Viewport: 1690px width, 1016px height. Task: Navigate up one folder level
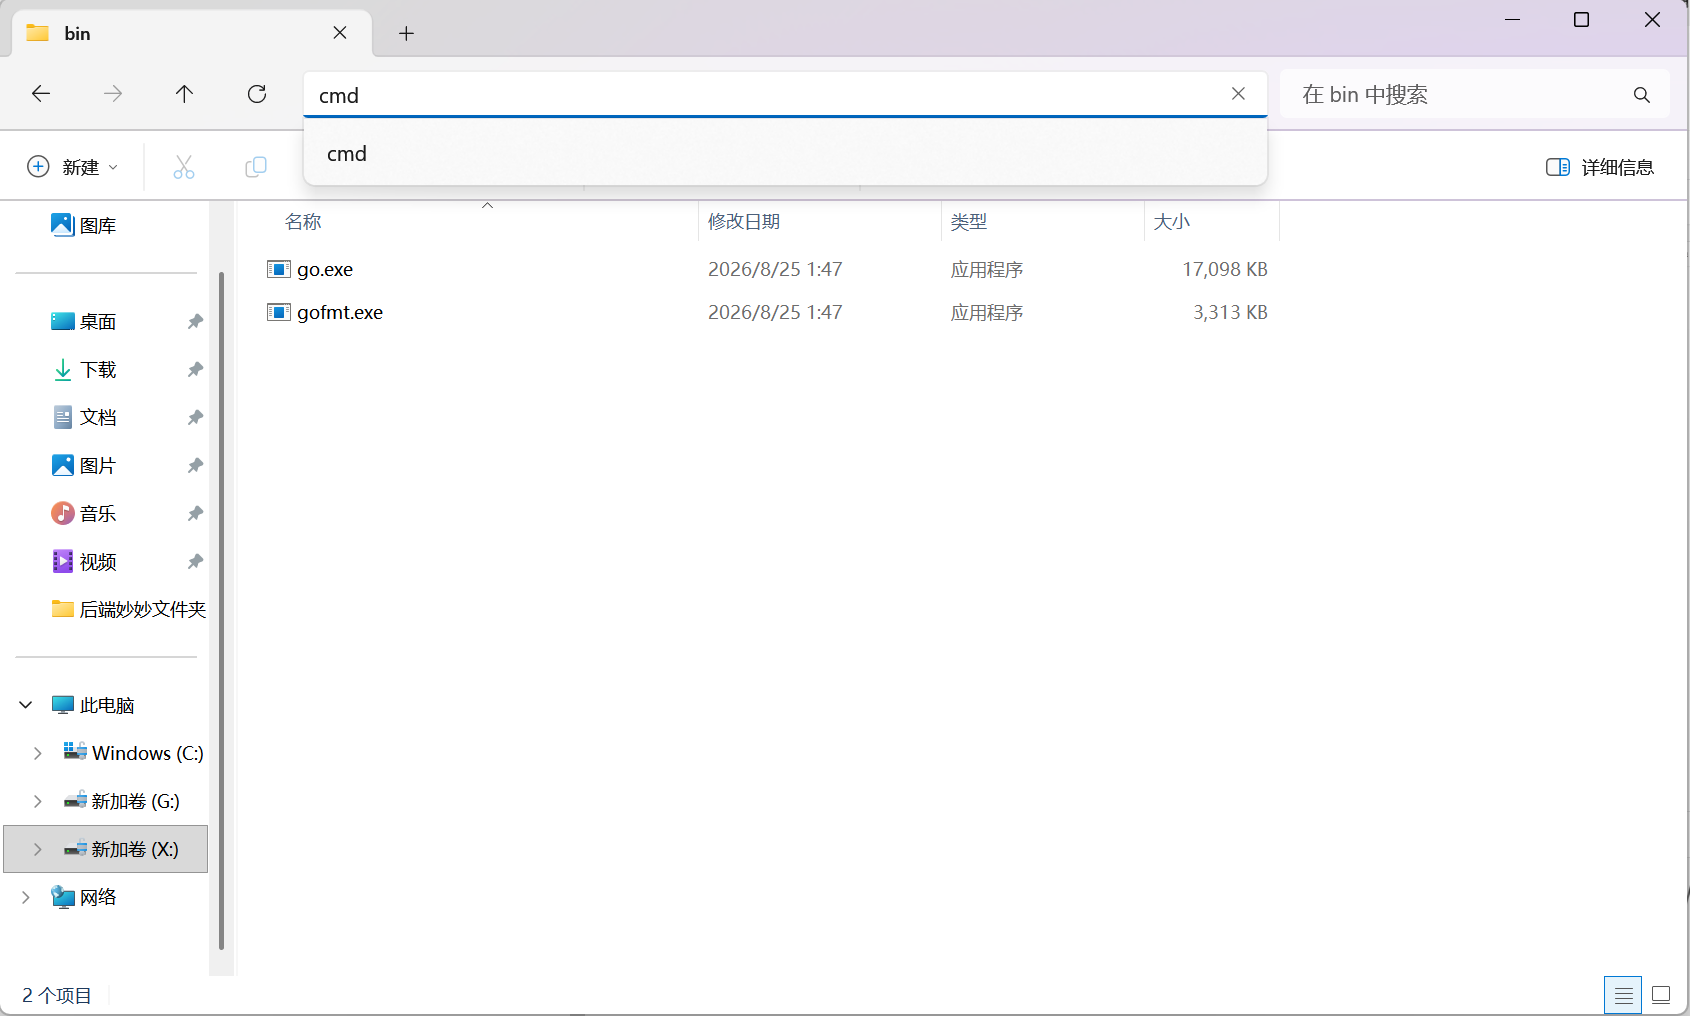[184, 94]
